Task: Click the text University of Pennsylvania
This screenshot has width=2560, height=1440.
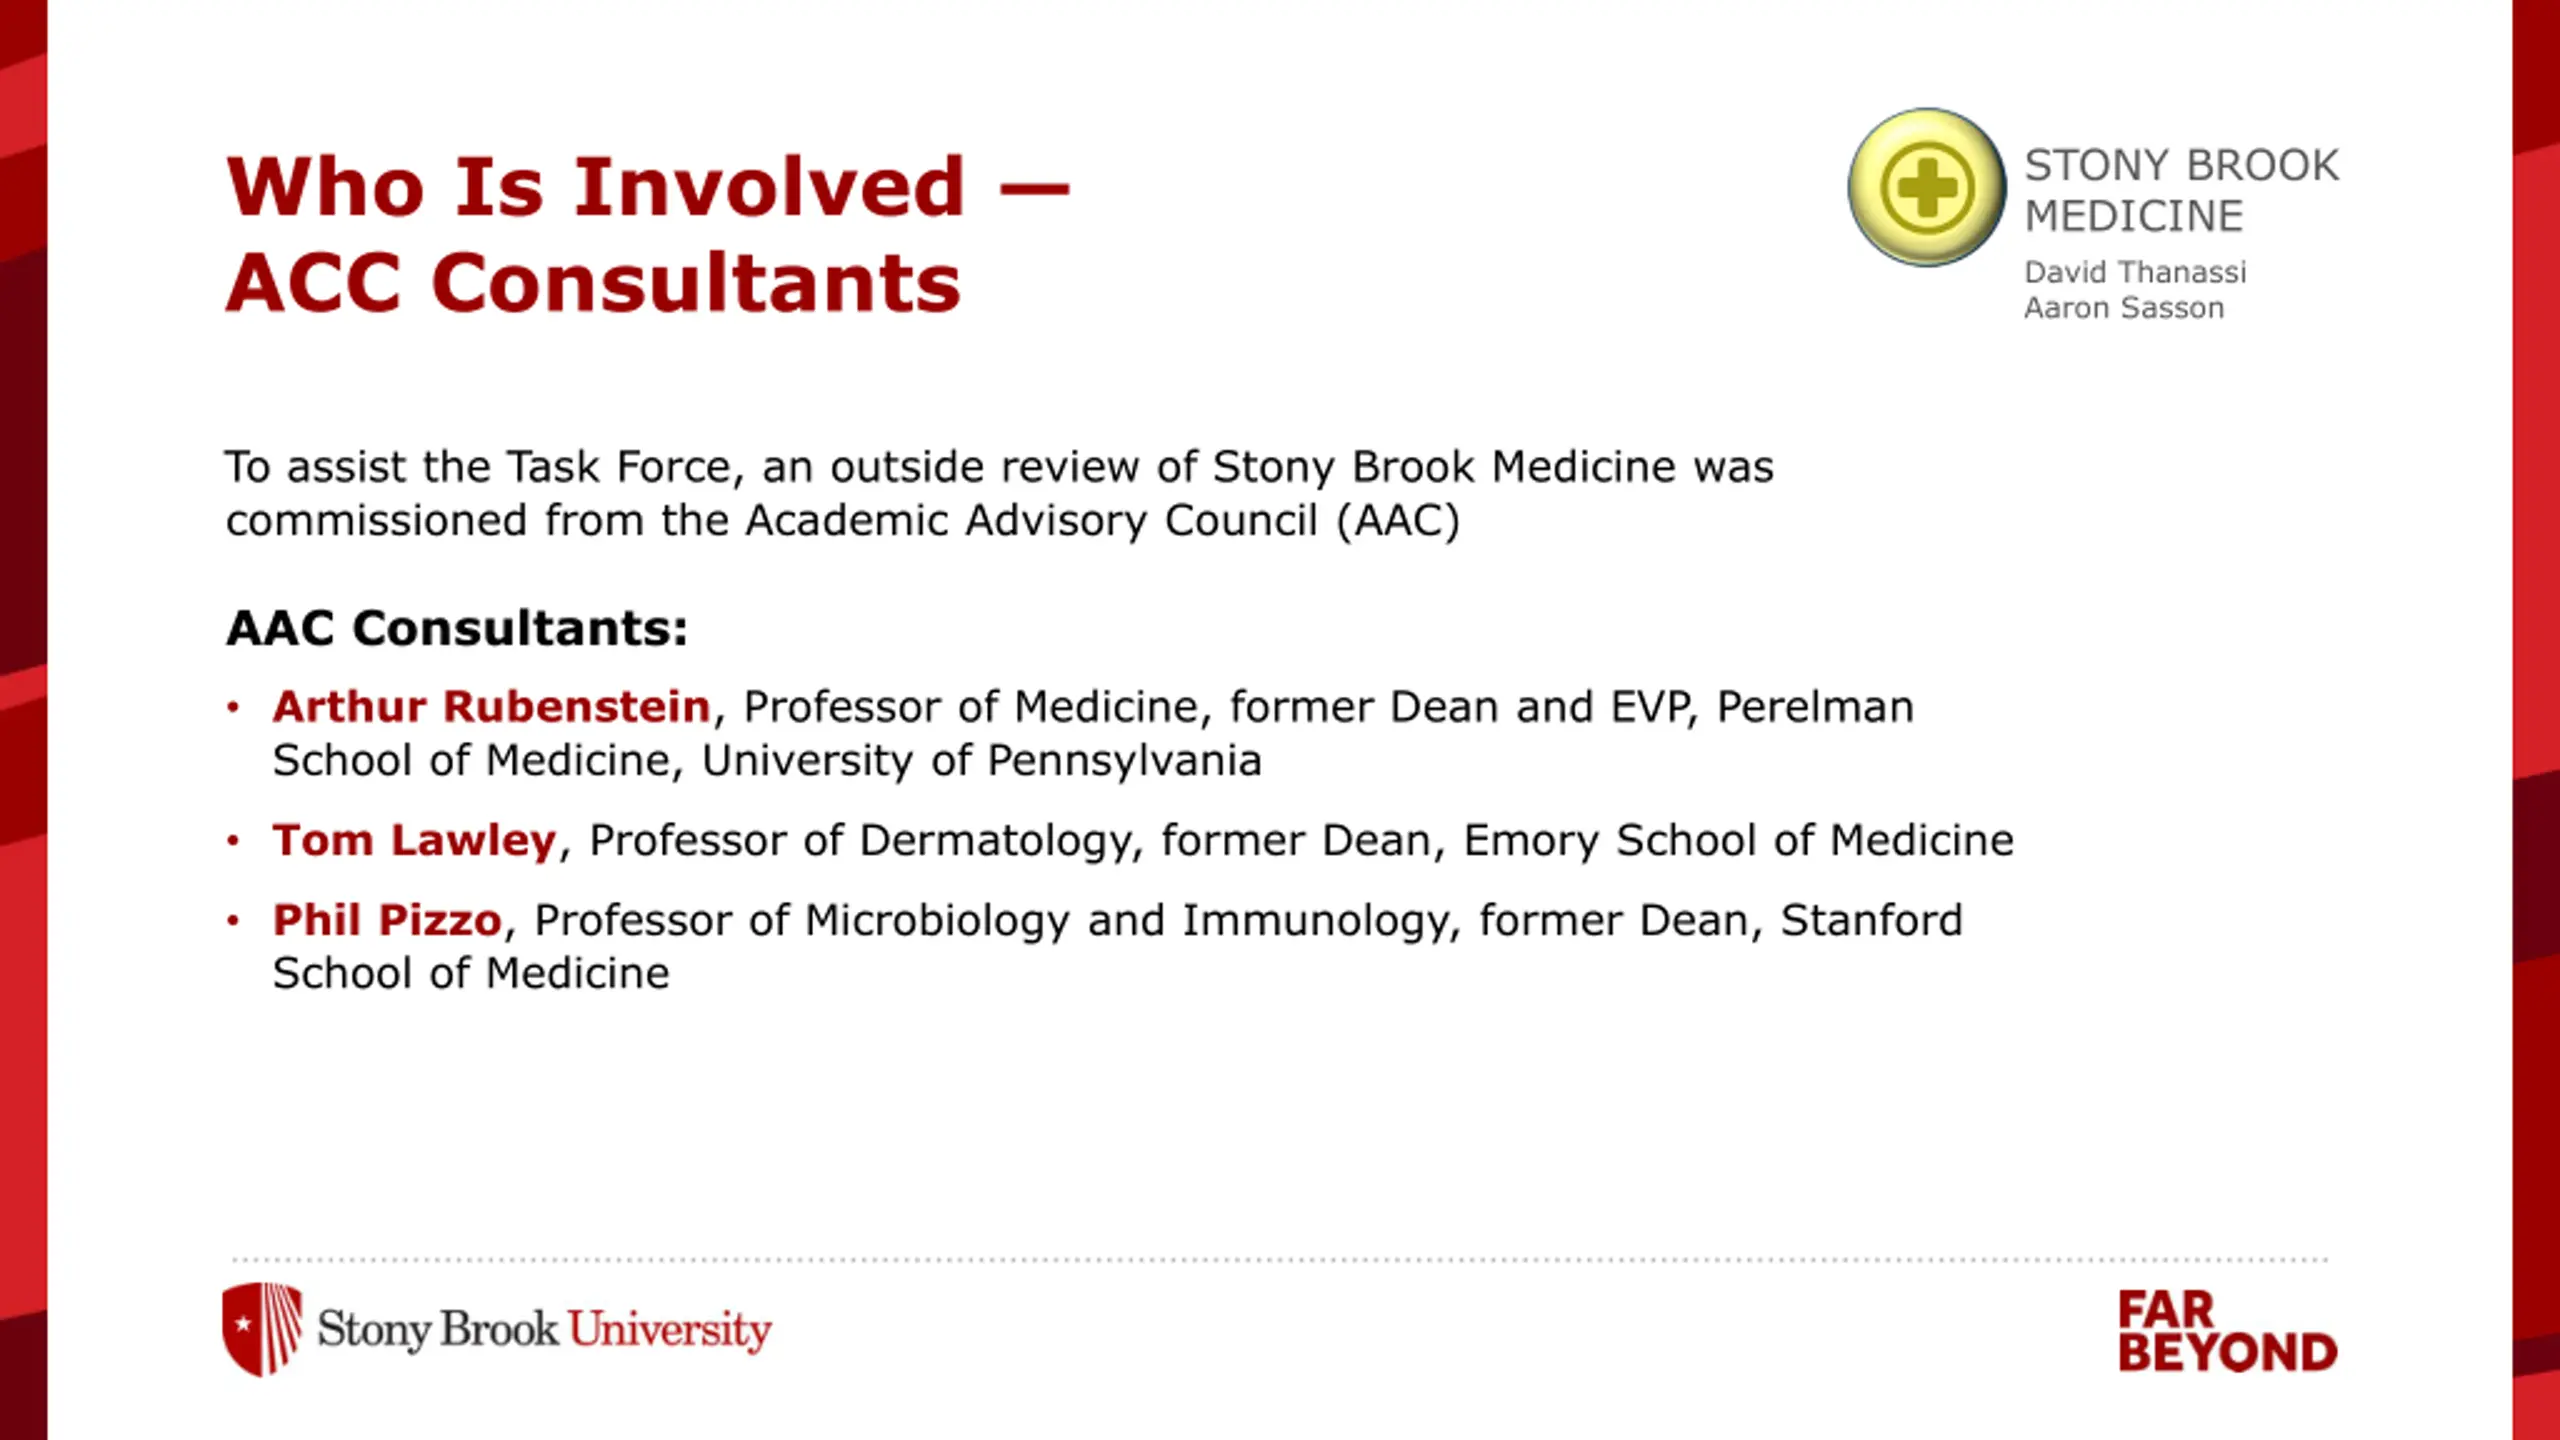Action: [981, 761]
